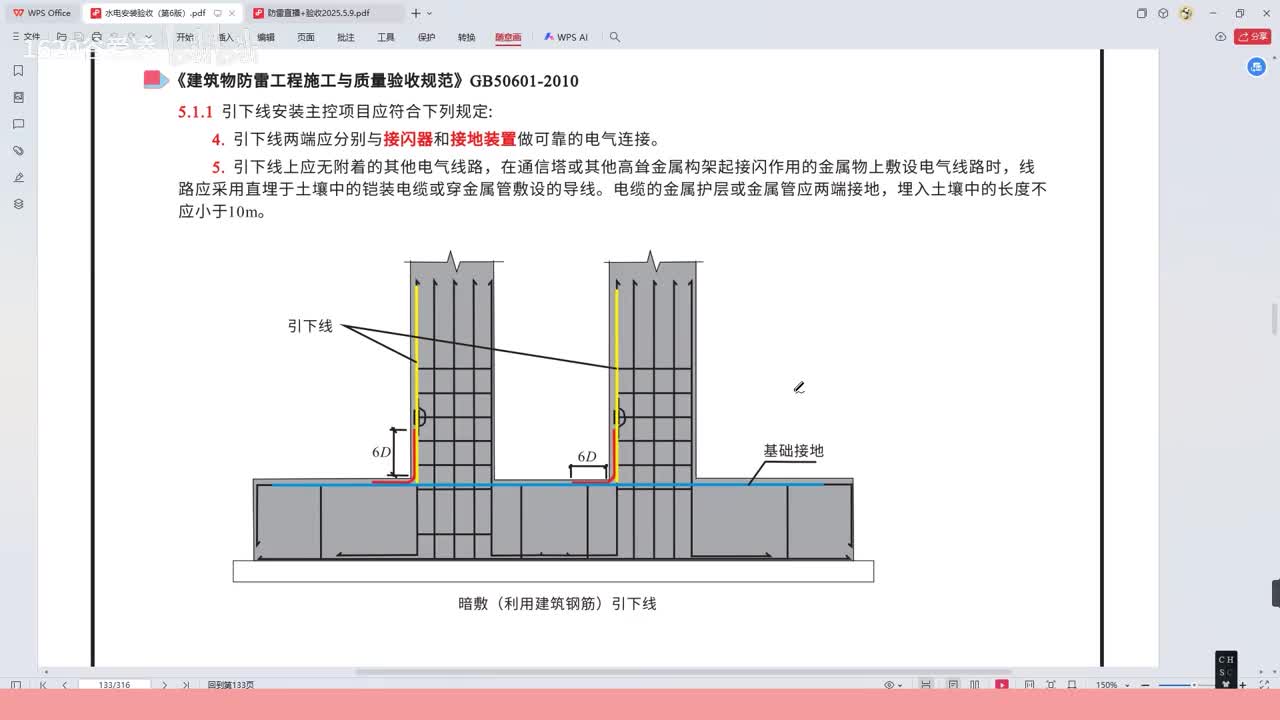The width and height of the screenshot is (1280, 720).
Task: Open the attachments paperclip panel
Action: tap(18, 151)
